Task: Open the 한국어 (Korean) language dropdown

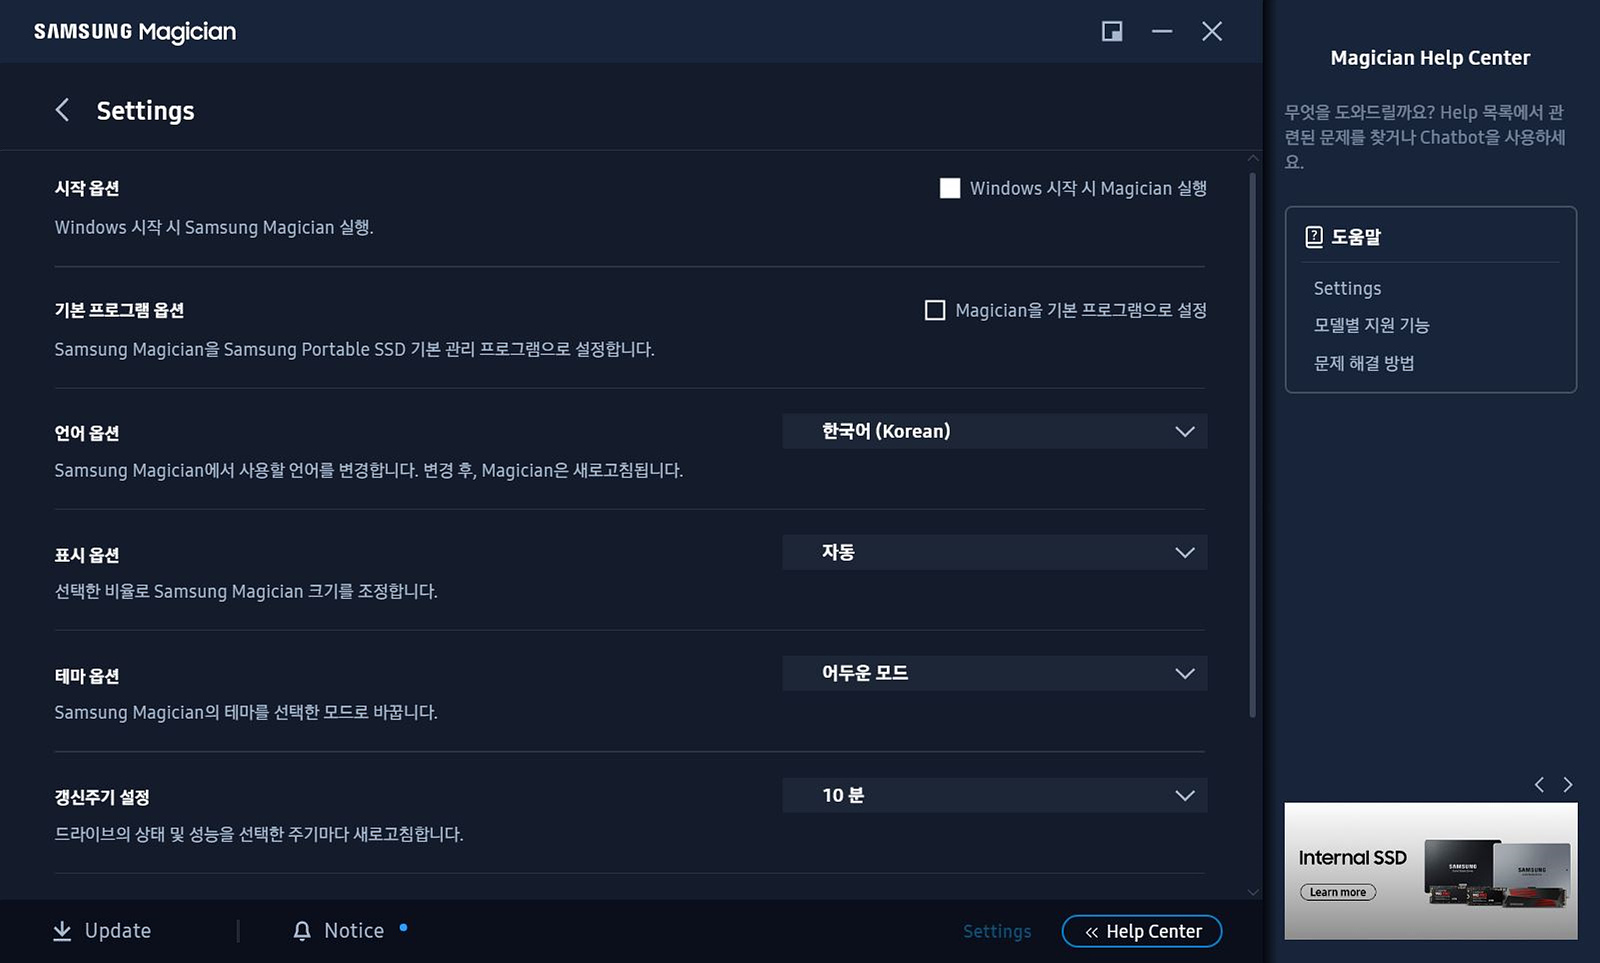Action: (x=995, y=431)
